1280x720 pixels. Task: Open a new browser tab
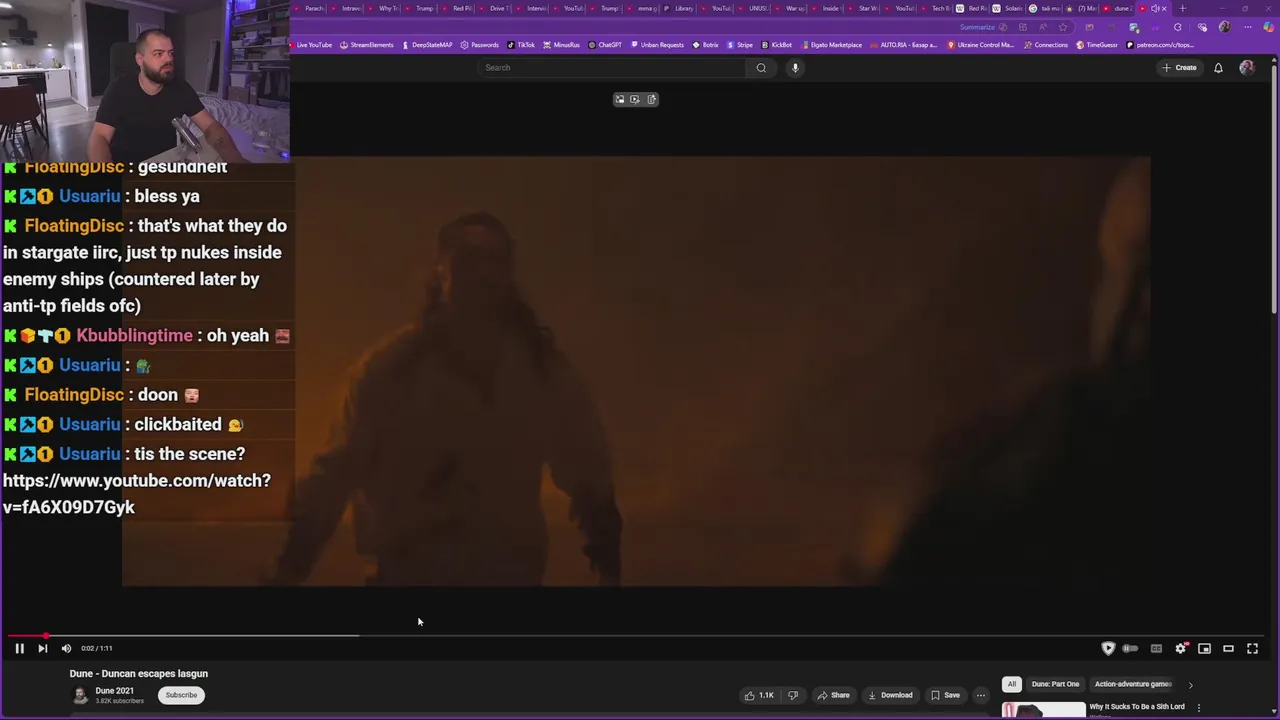coord(1182,8)
